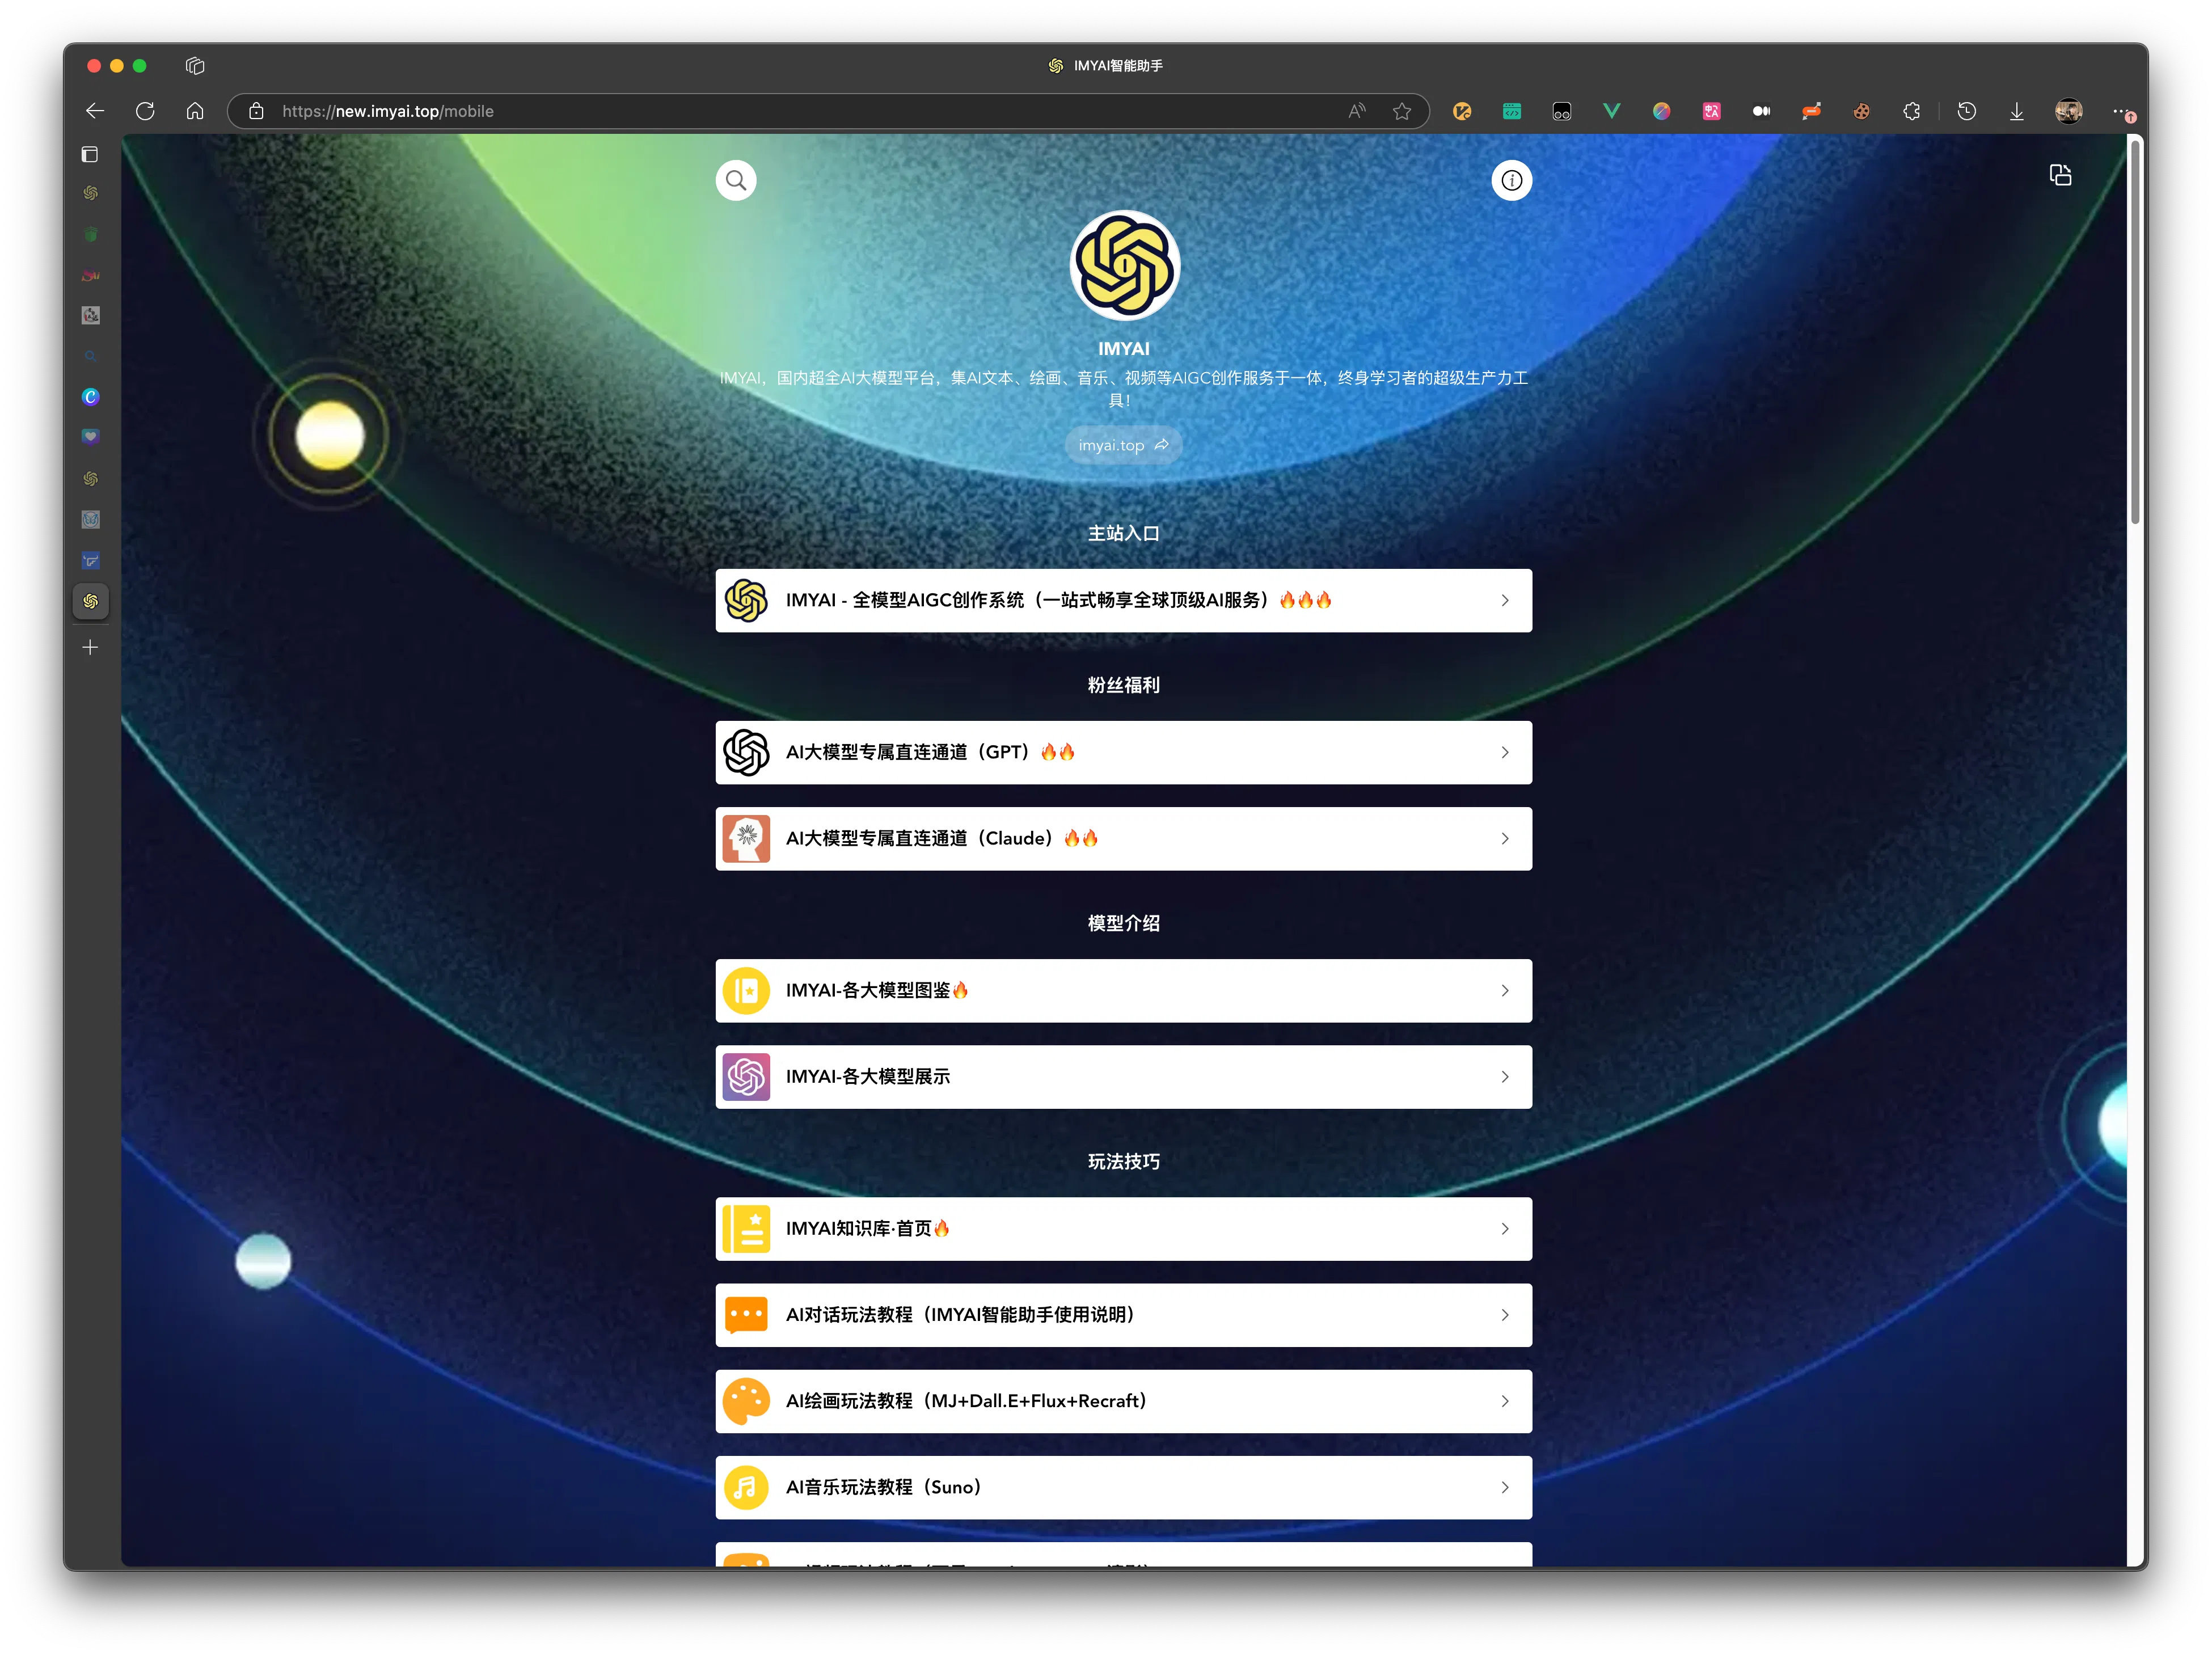Open the rainbow color picker extension

[x=1661, y=111]
